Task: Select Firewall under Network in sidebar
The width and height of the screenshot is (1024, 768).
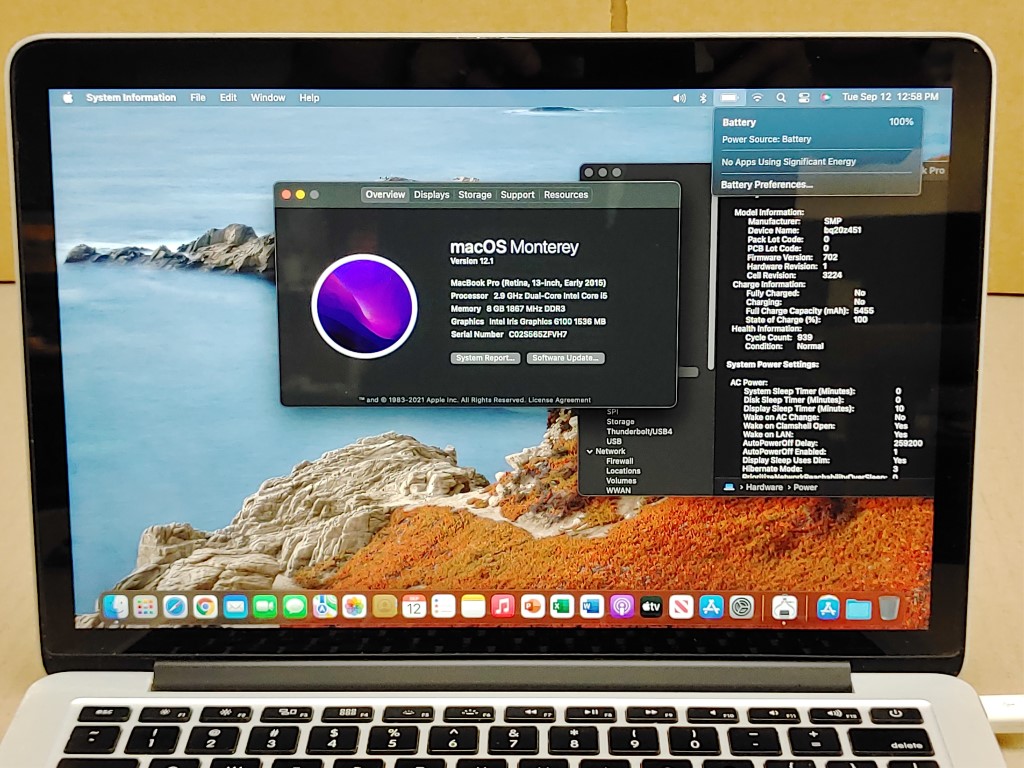Action: 620,461
